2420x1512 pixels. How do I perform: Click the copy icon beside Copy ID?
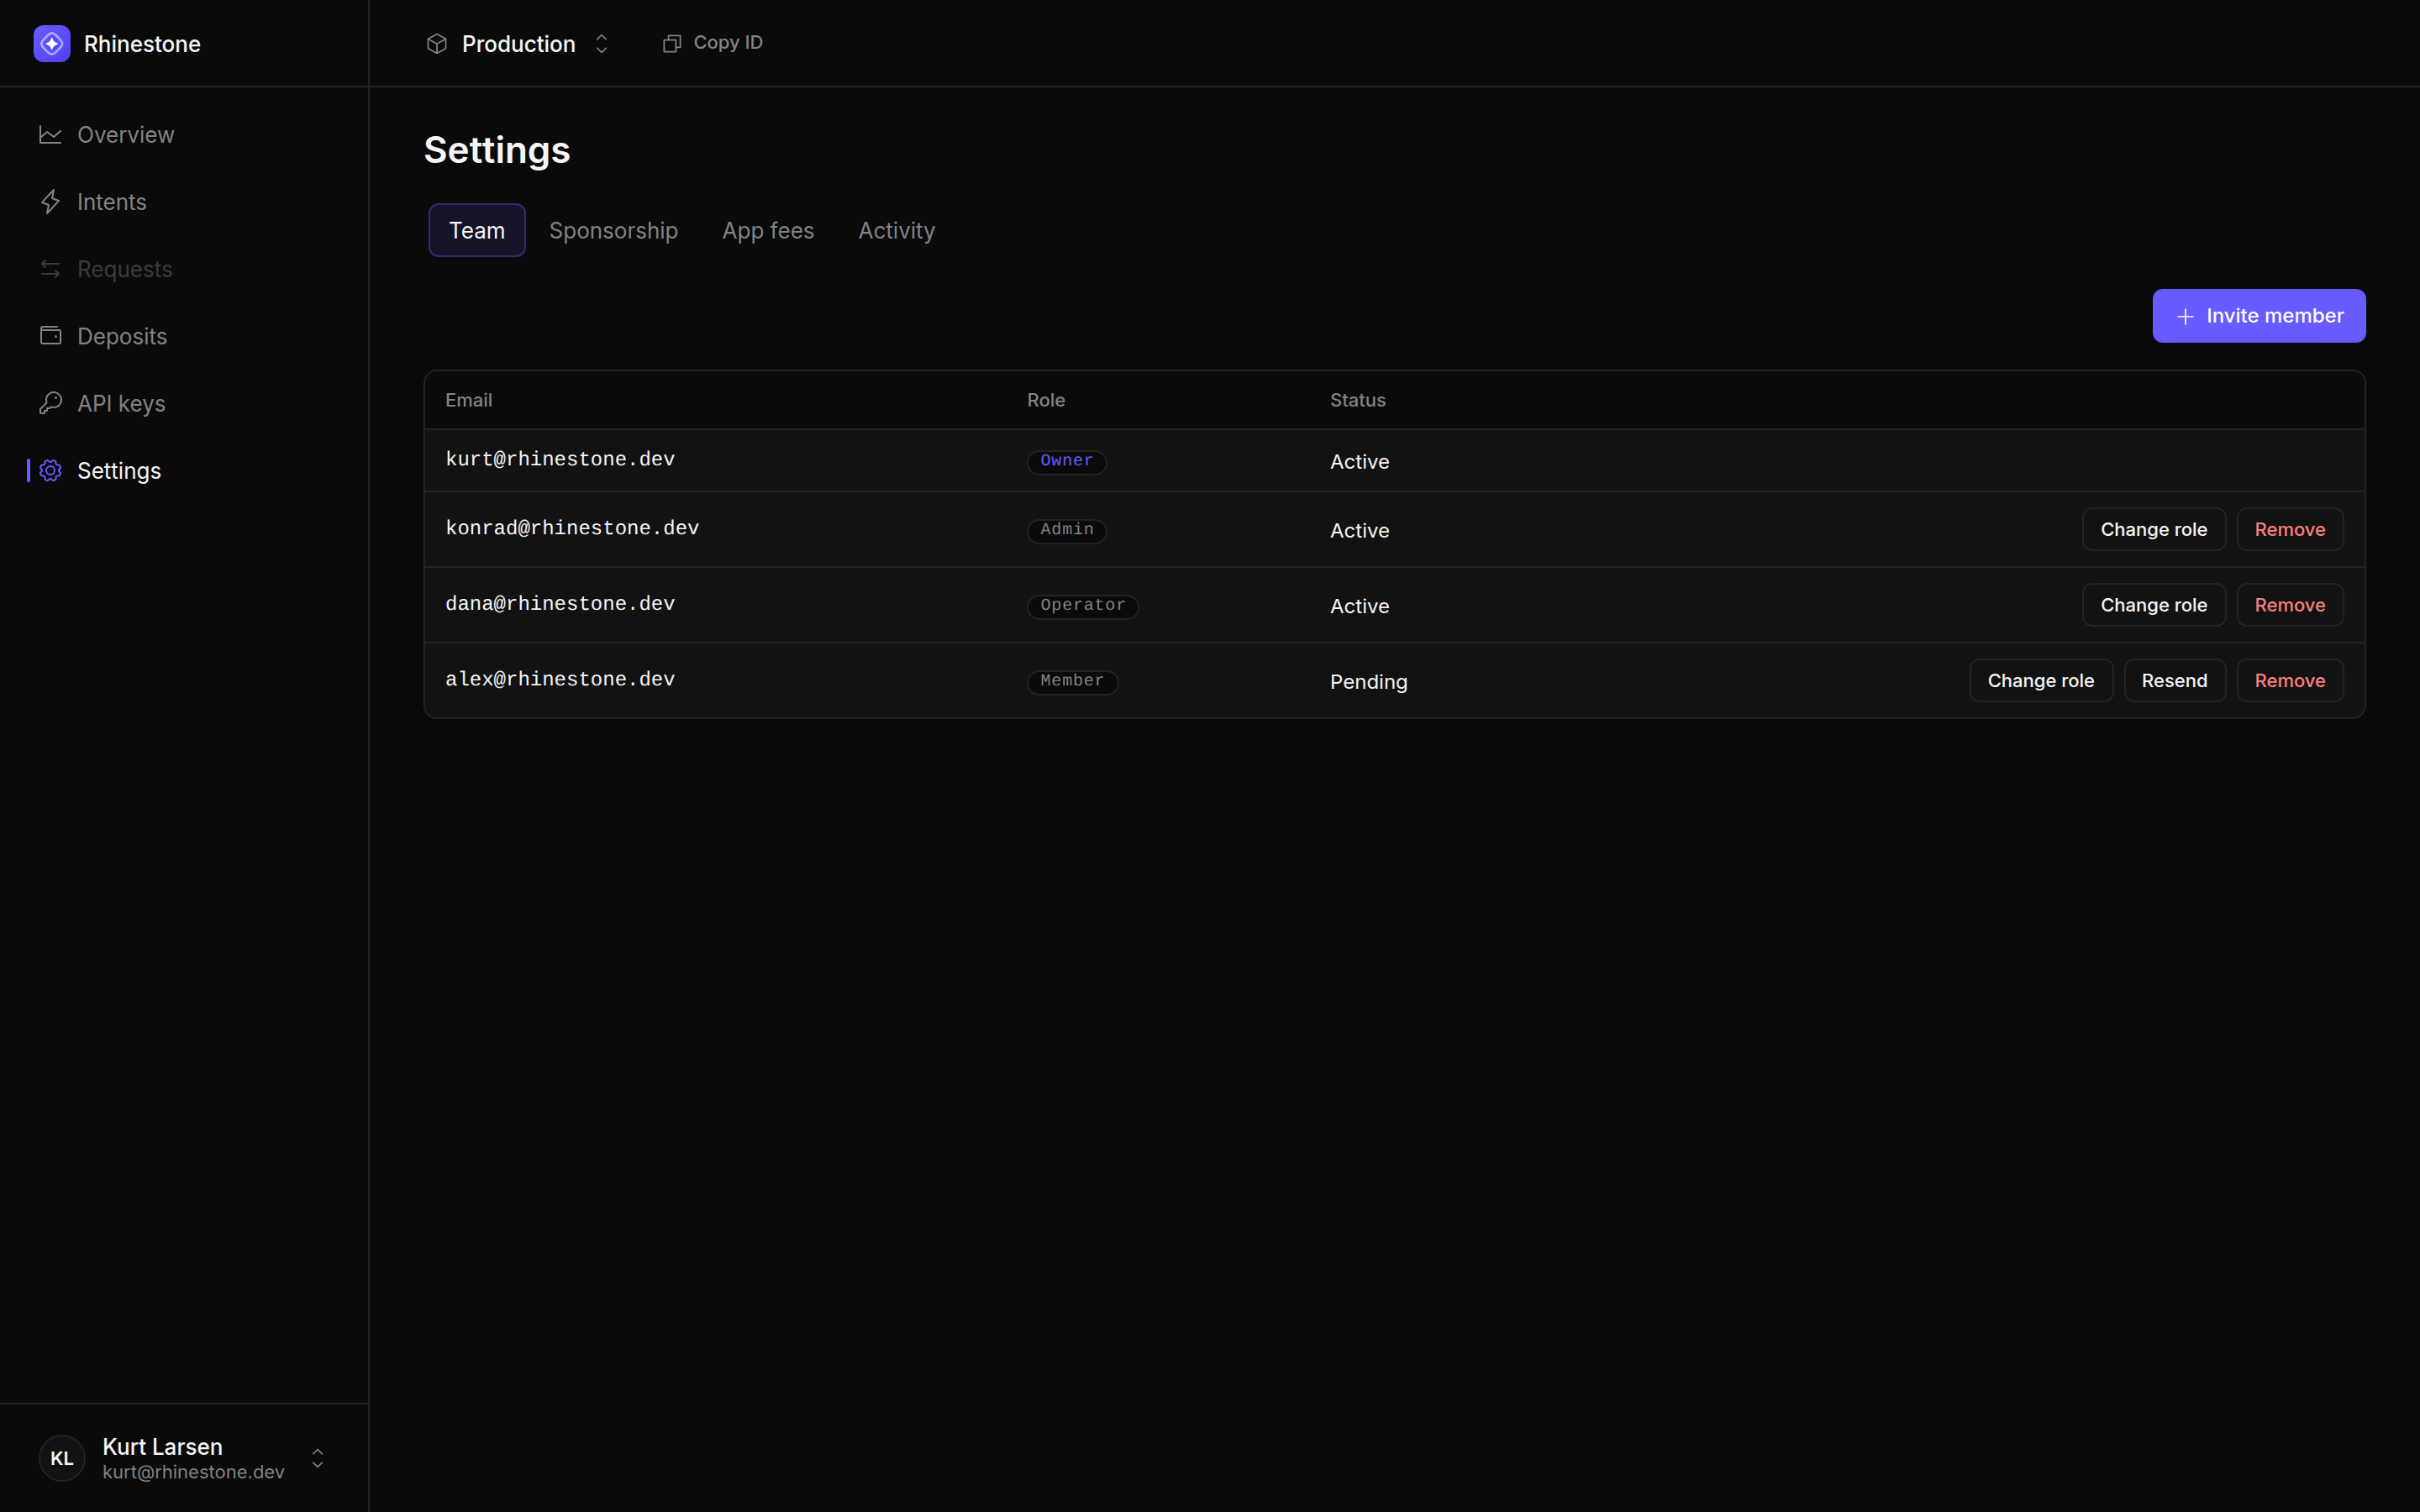(672, 43)
